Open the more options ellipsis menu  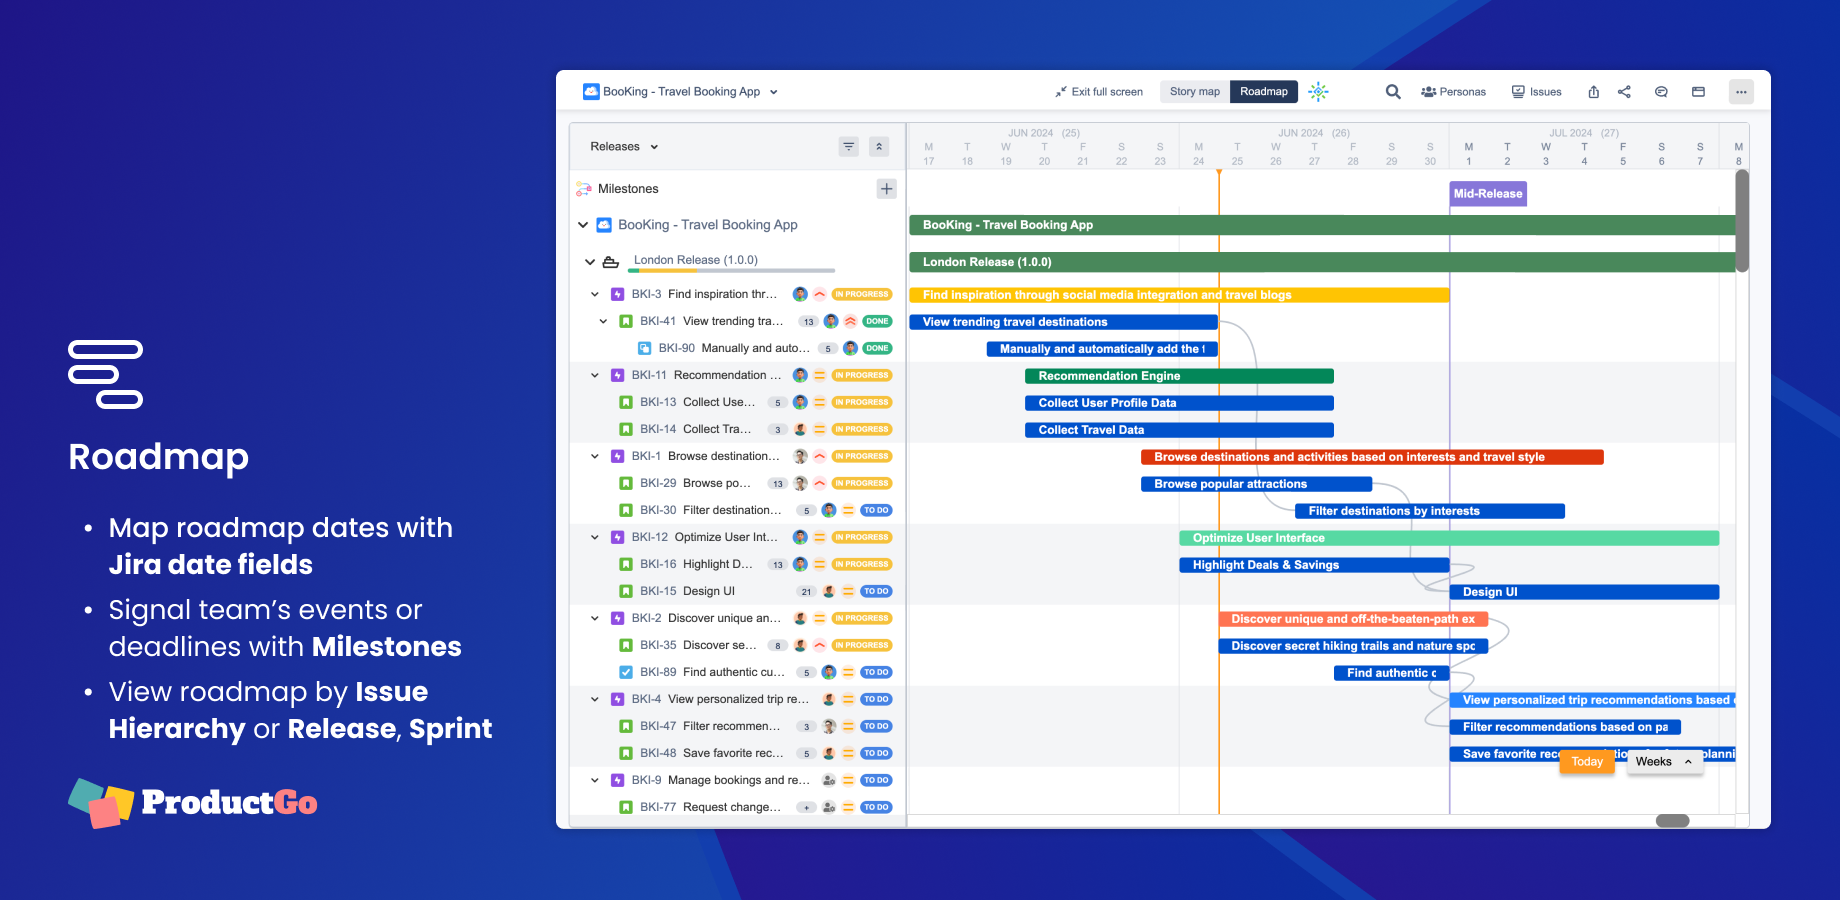point(1741,91)
